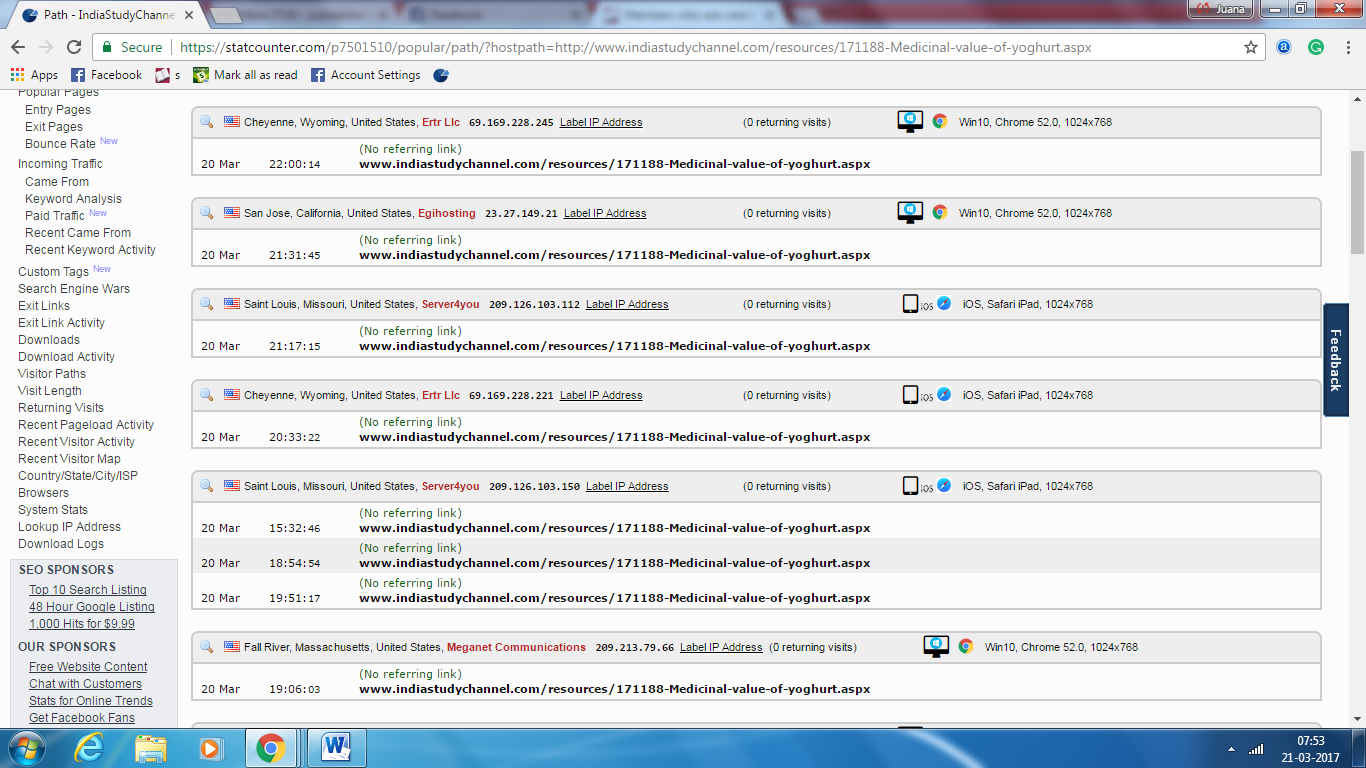Click yoghurt page URL at 18:54:54
Image resolution: width=1366 pixels, height=768 pixels.
click(615, 563)
